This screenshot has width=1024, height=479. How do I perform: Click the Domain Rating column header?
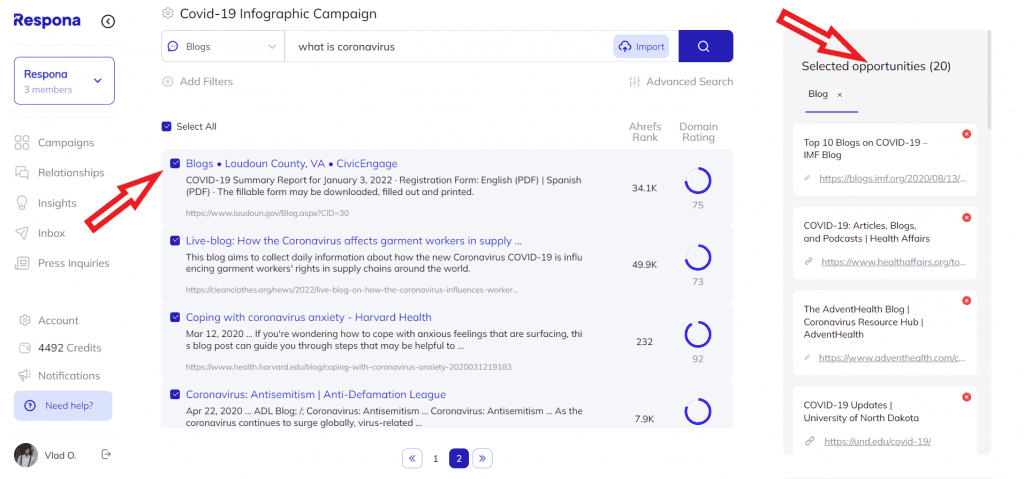(698, 132)
